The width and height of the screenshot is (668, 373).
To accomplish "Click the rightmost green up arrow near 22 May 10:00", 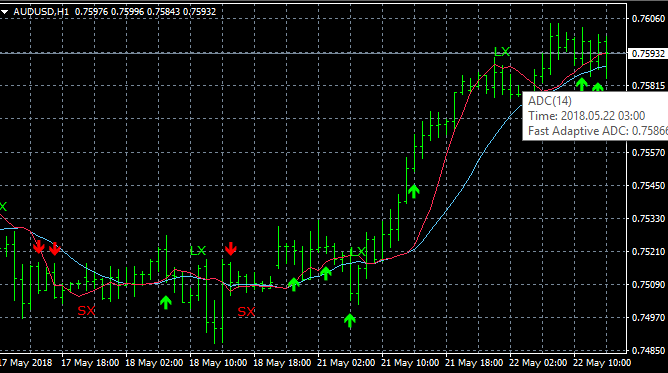I will pos(598,88).
